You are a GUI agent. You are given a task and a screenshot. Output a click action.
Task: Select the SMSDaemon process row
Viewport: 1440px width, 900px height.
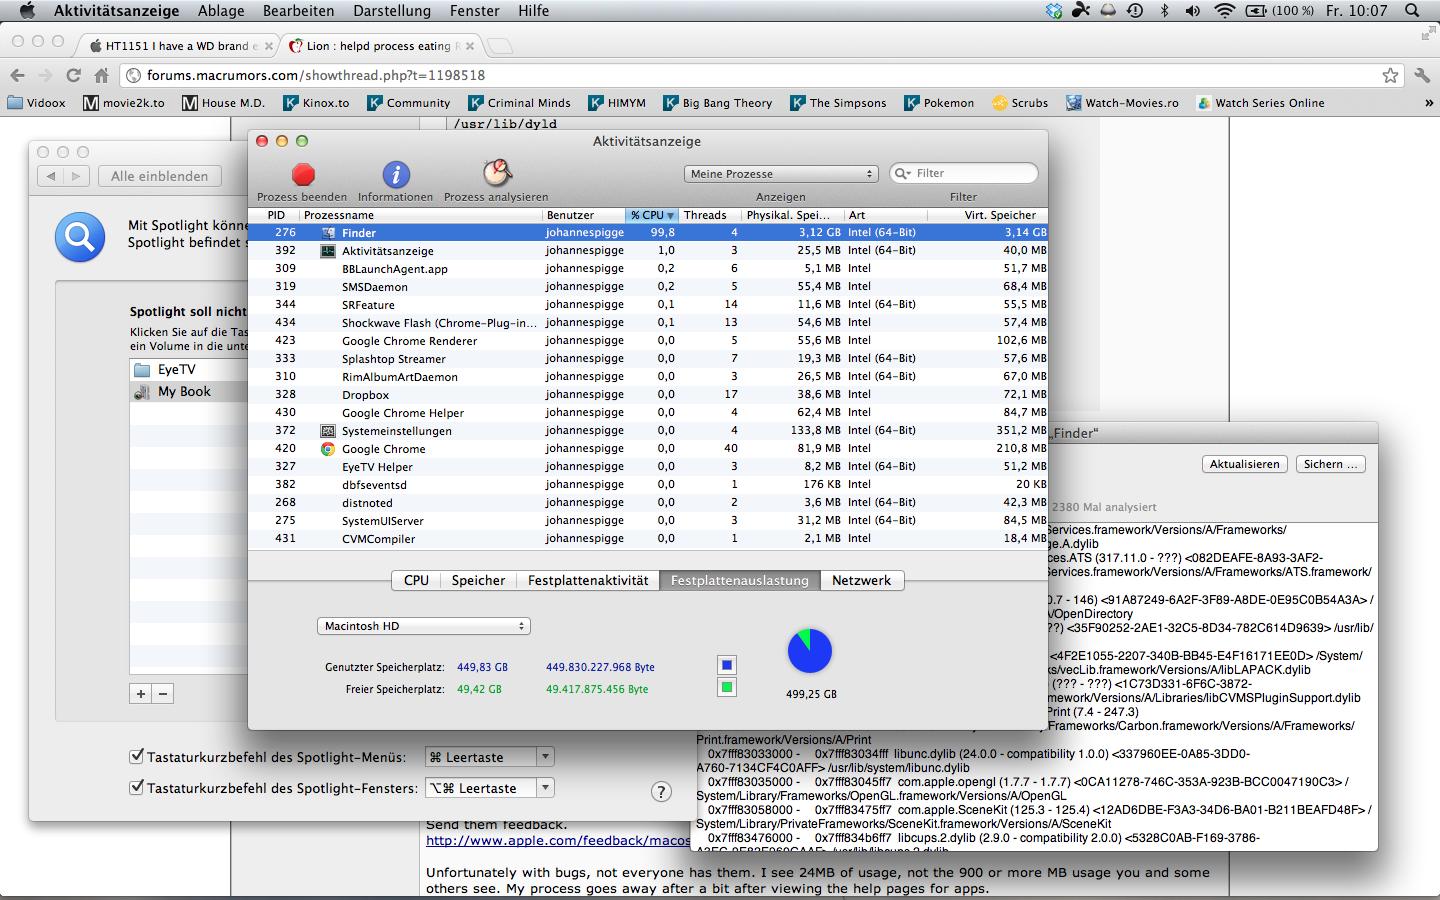647,287
